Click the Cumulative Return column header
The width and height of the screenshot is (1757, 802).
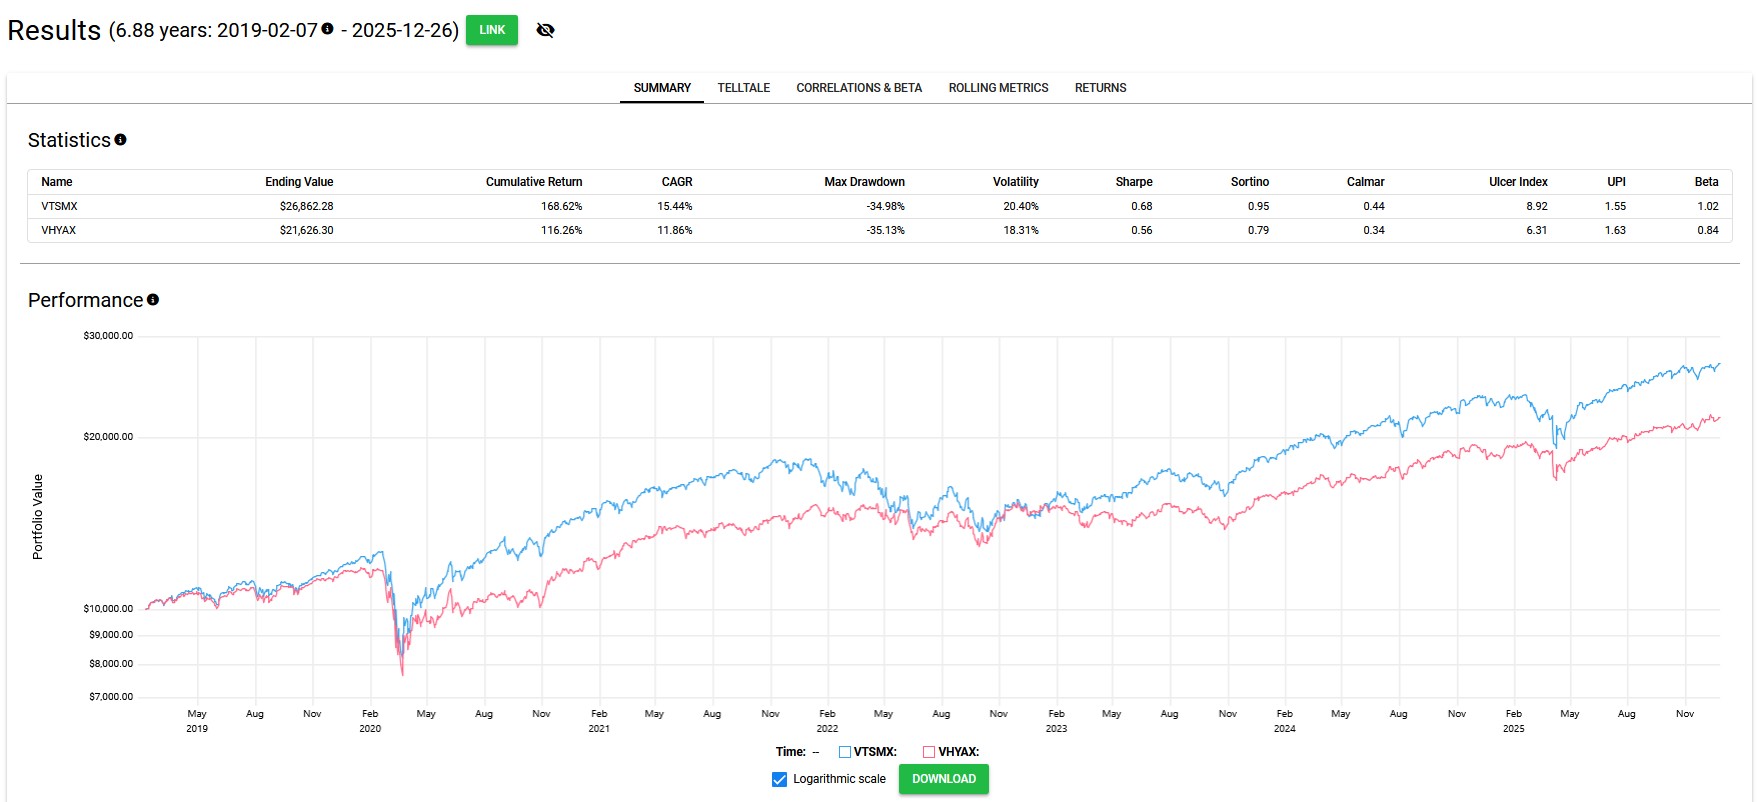pyautogui.click(x=534, y=182)
